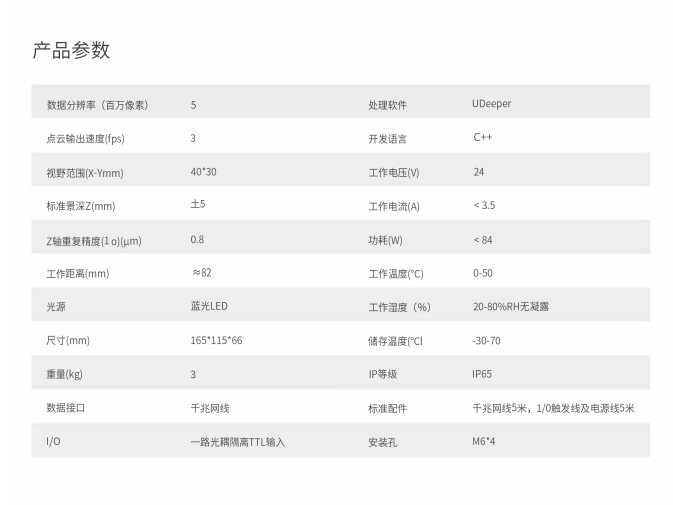Select the 蓝光LED light source value
673x505 pixels.
tap(208, 307)
